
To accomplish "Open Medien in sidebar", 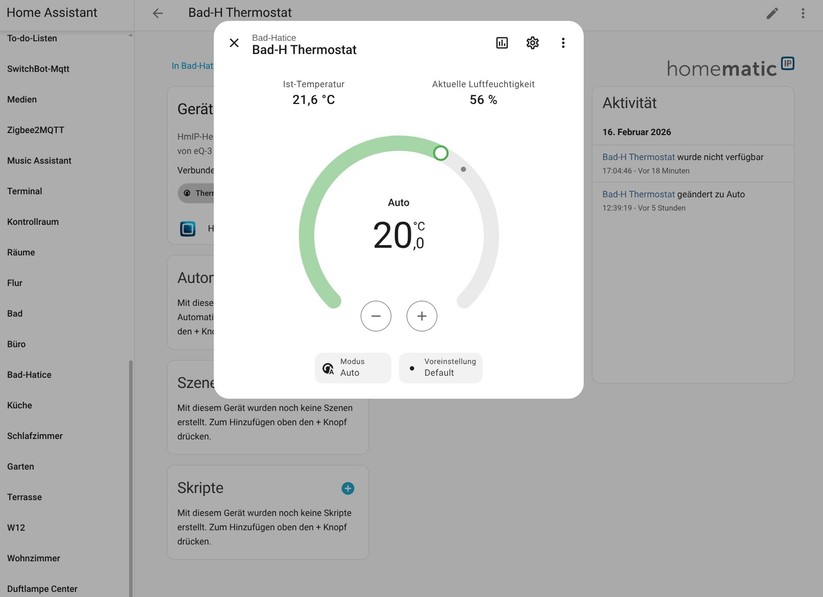I will [x=22, y=99].
